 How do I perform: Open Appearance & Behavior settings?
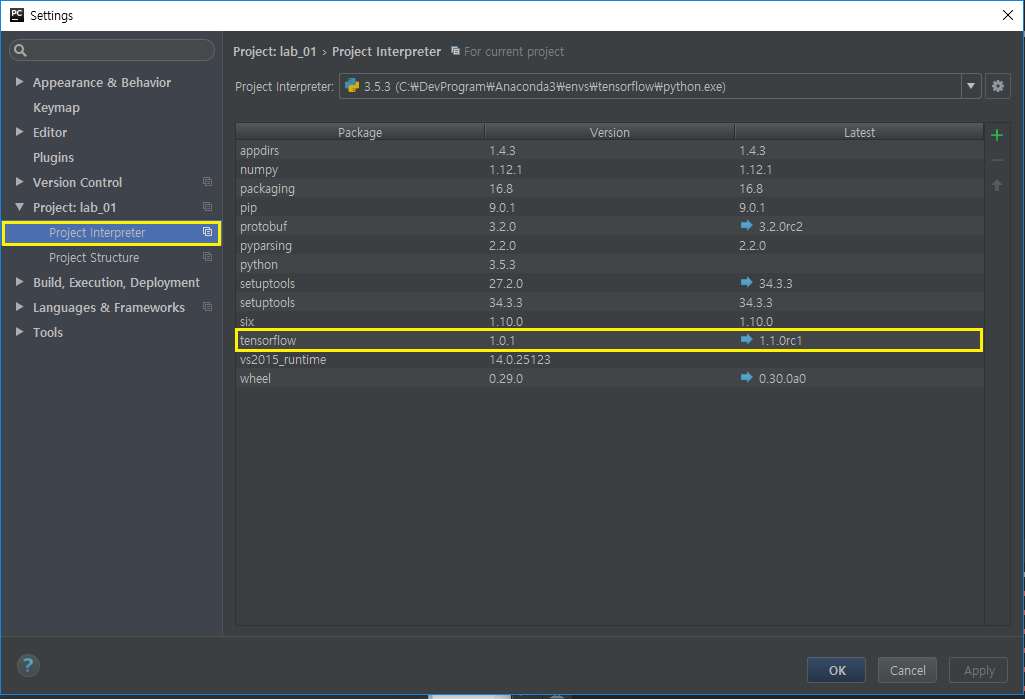point(102,82)
